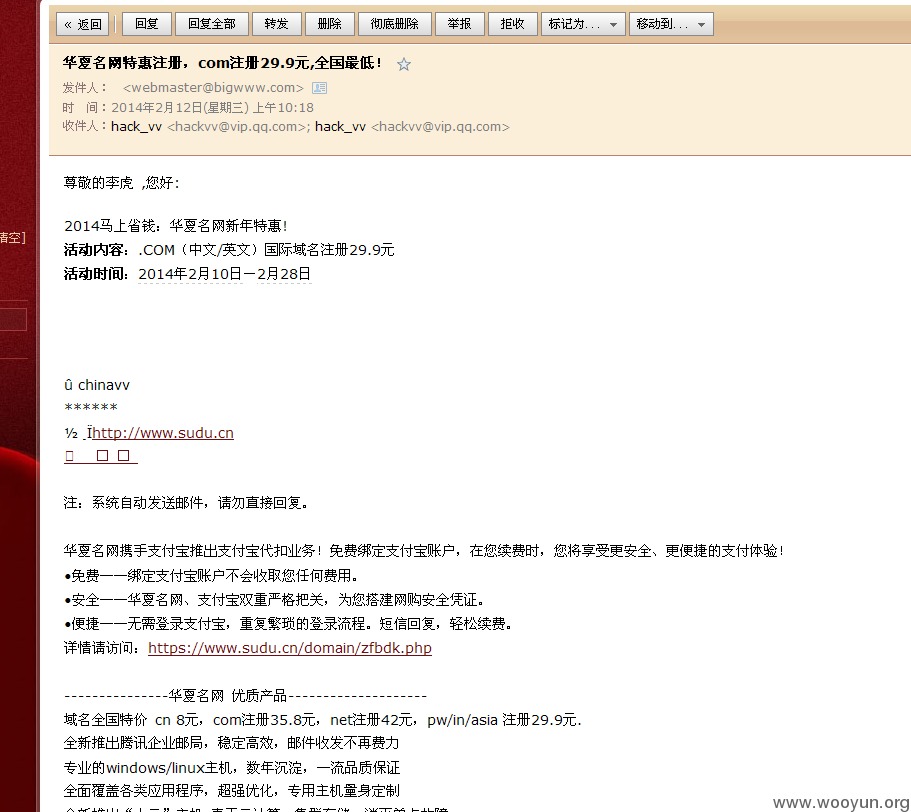Screen dimensions: 911x812
Task: Open sender contact card icon
Action: [320, 88]
